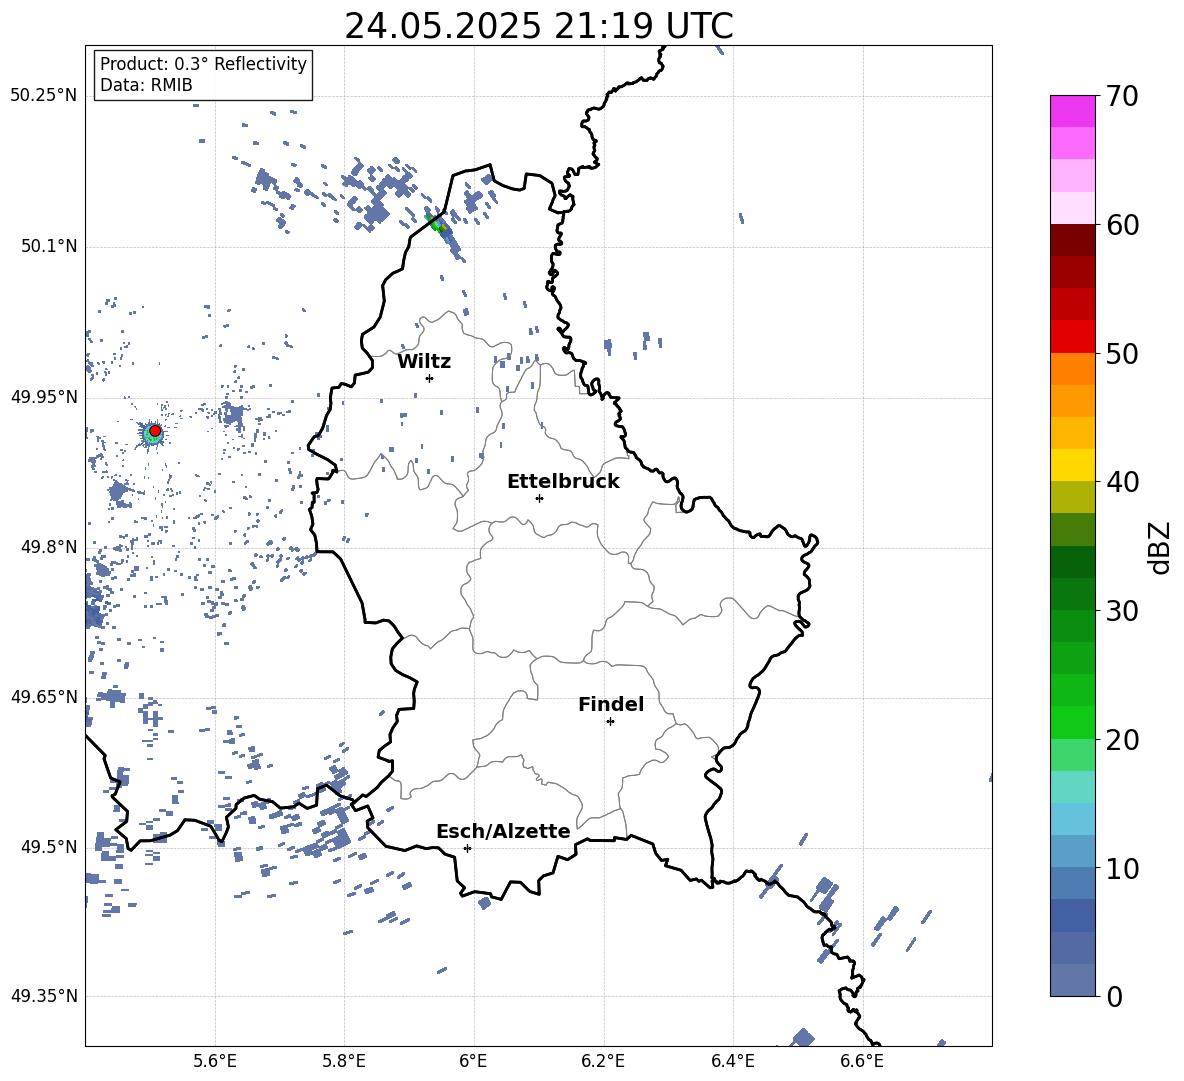The height and width of the screenshot is (1081, 1184).
Task: Click the Ettelbruck station cross marker
Action: (x=539, y=498)
